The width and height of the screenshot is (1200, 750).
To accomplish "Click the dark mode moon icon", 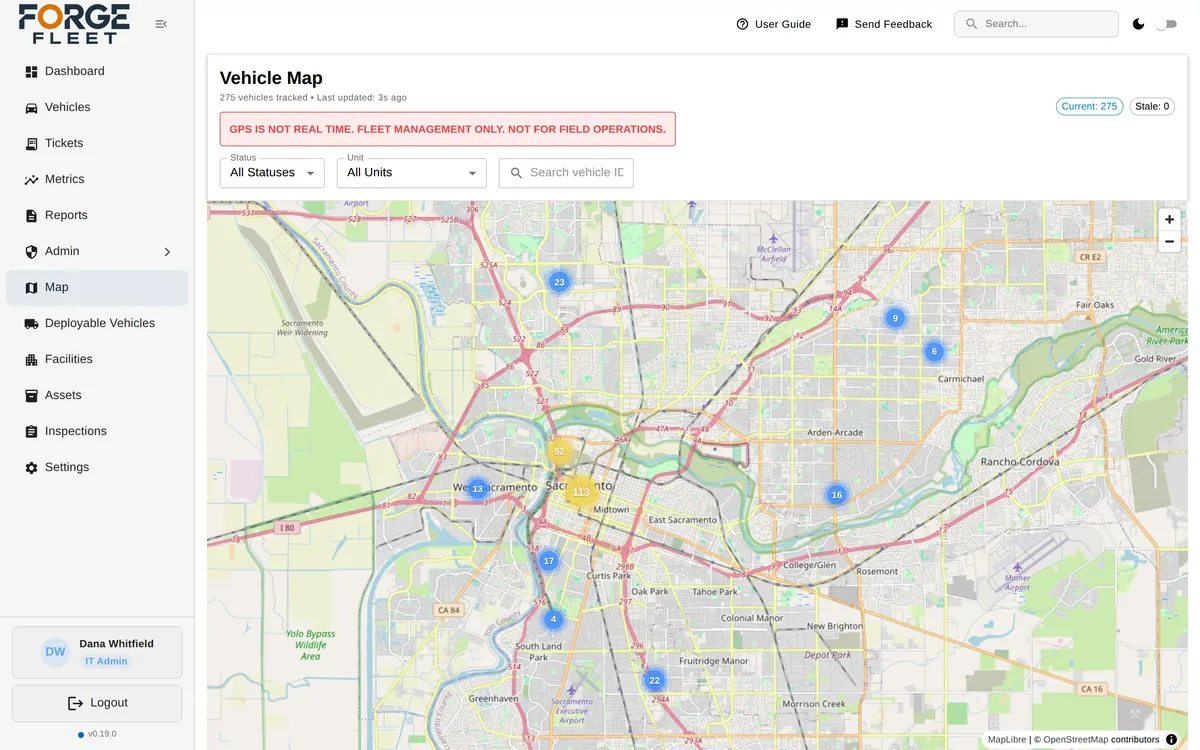I will [1138, 24].
